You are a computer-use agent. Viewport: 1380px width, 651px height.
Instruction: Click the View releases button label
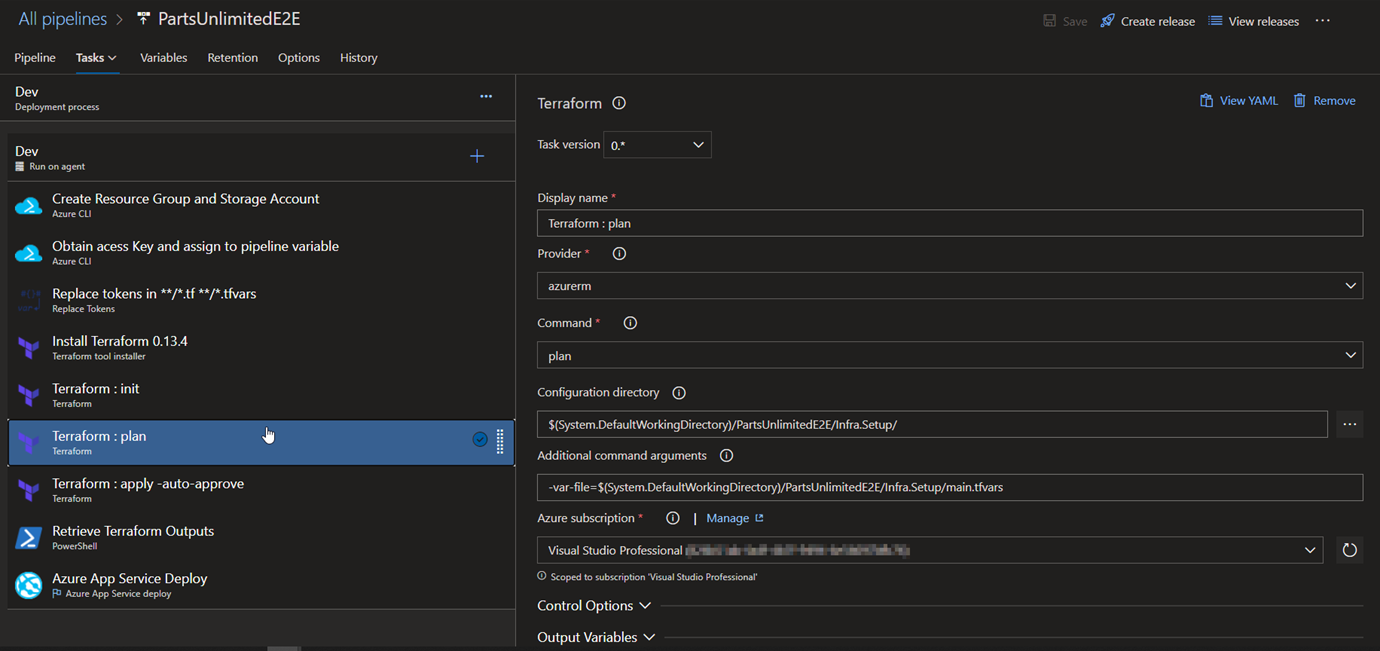tap(1264, 21)
